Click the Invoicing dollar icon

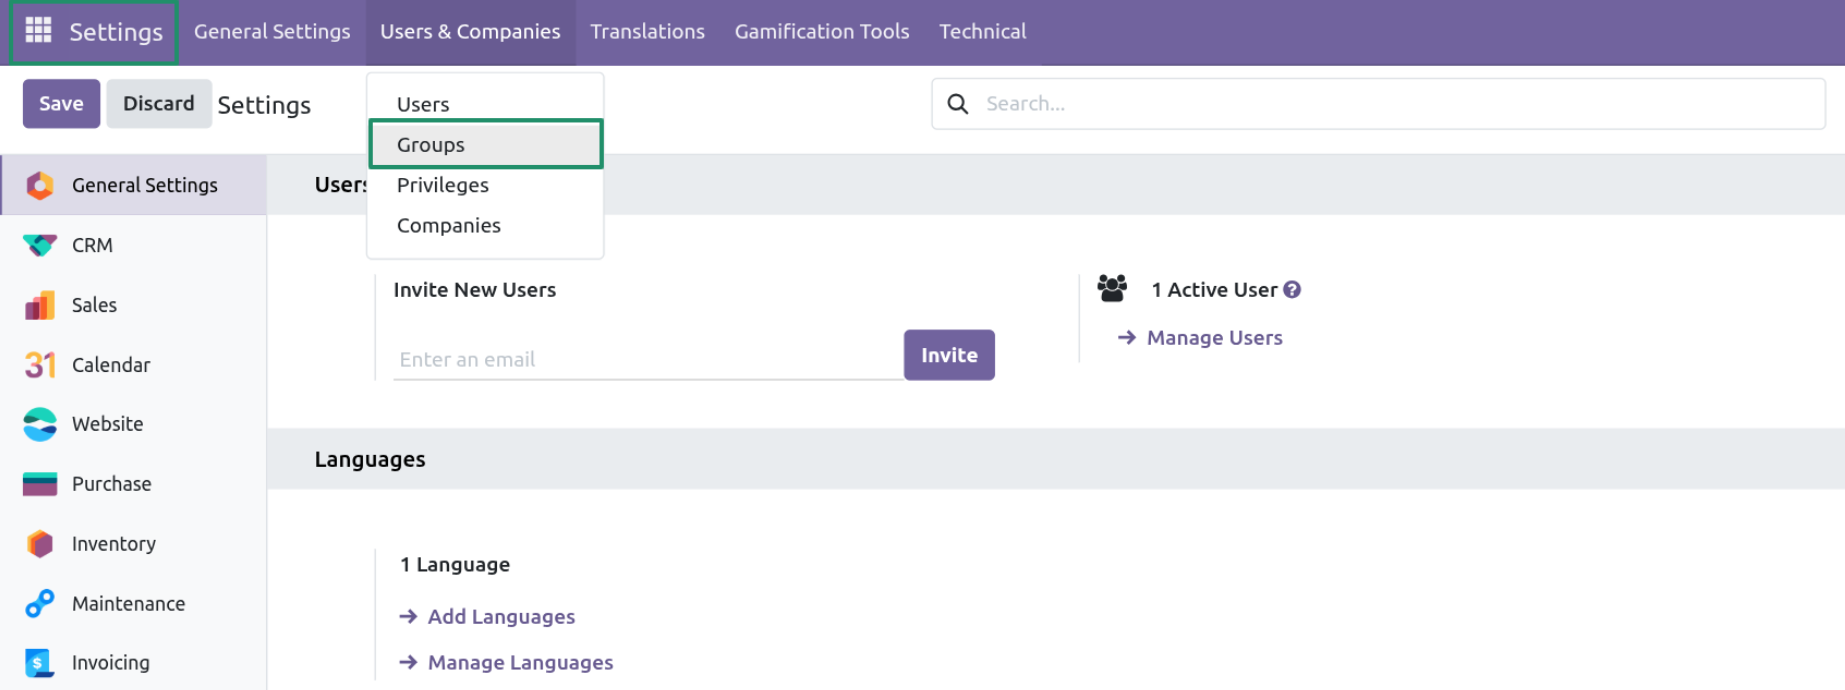(40, 663)
